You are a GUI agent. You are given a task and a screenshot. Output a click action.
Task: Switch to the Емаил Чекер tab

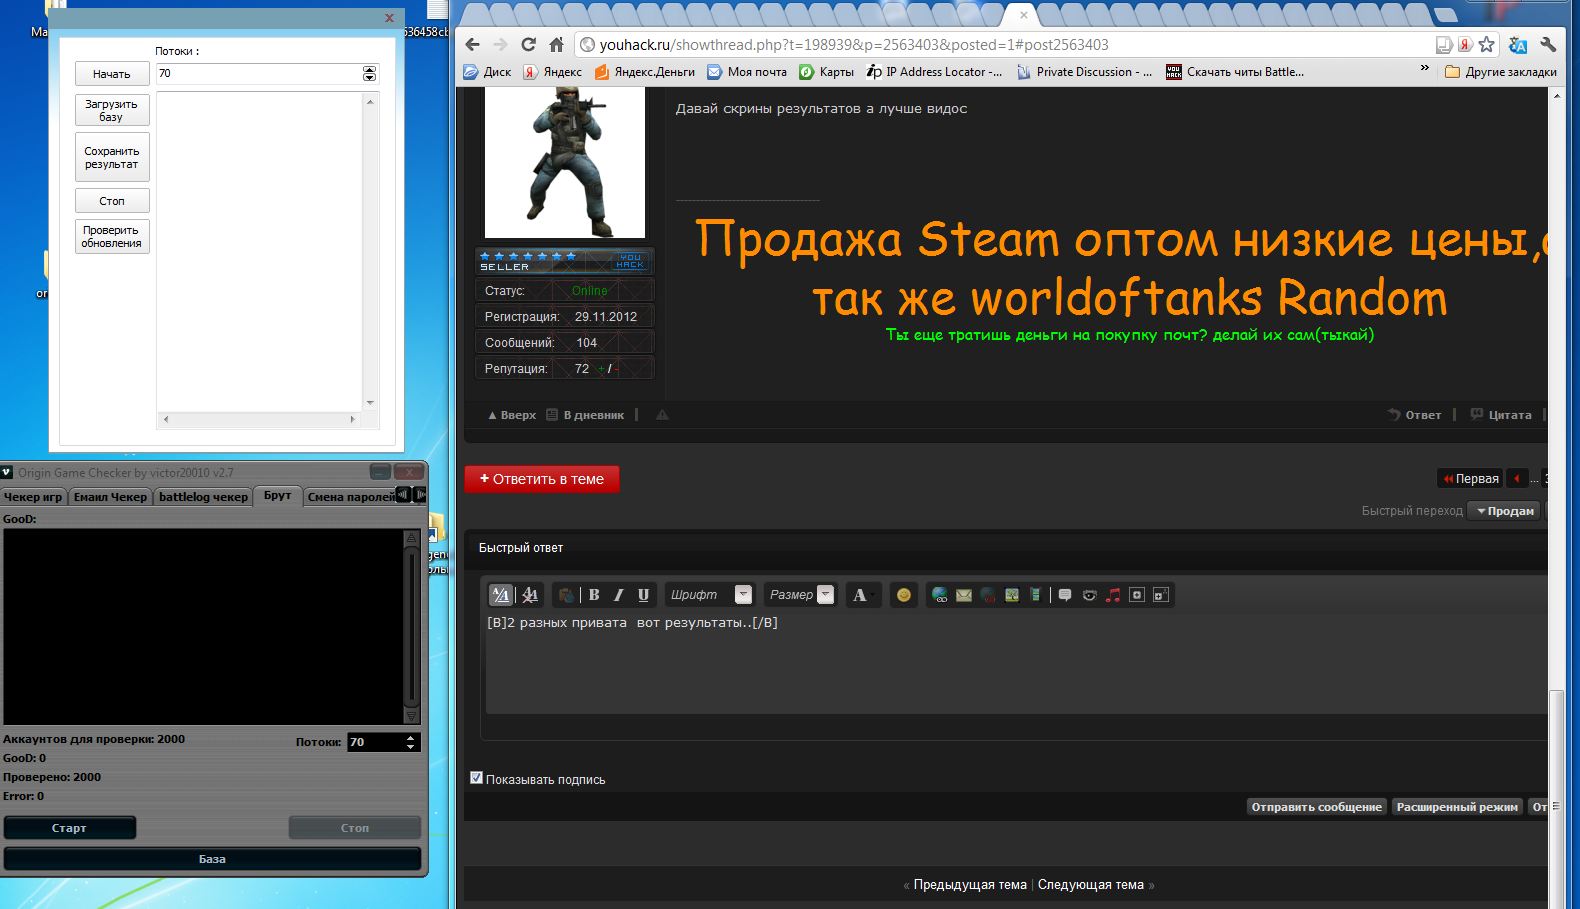pyautogui.click(x=110, y=497)
